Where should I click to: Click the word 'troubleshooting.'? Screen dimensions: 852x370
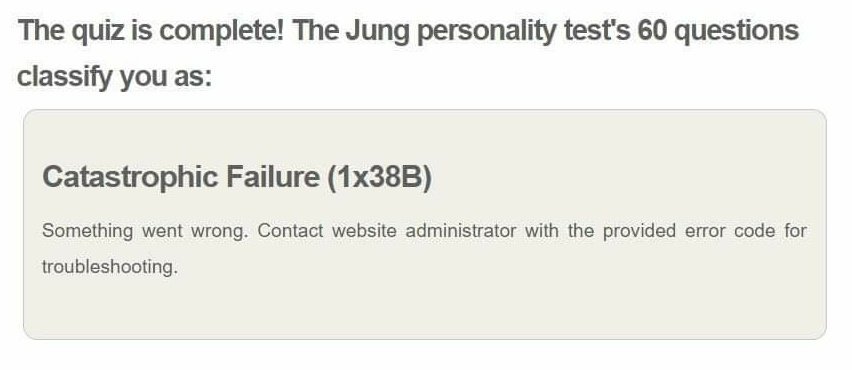(110, 267)
